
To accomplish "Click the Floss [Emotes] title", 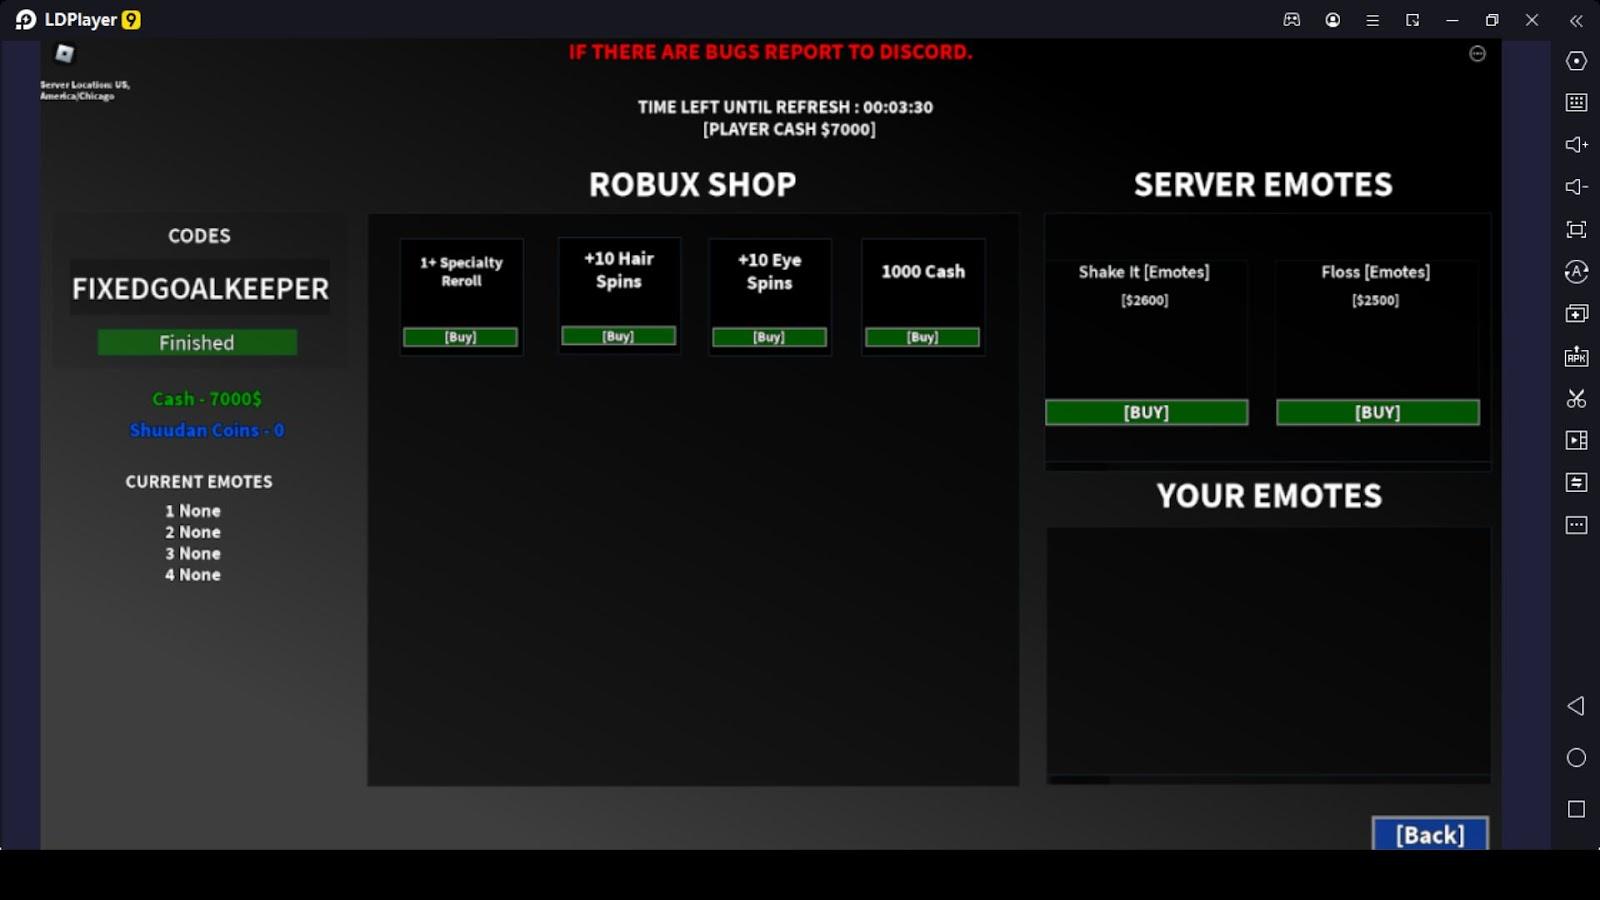I will click(1375, 272).
